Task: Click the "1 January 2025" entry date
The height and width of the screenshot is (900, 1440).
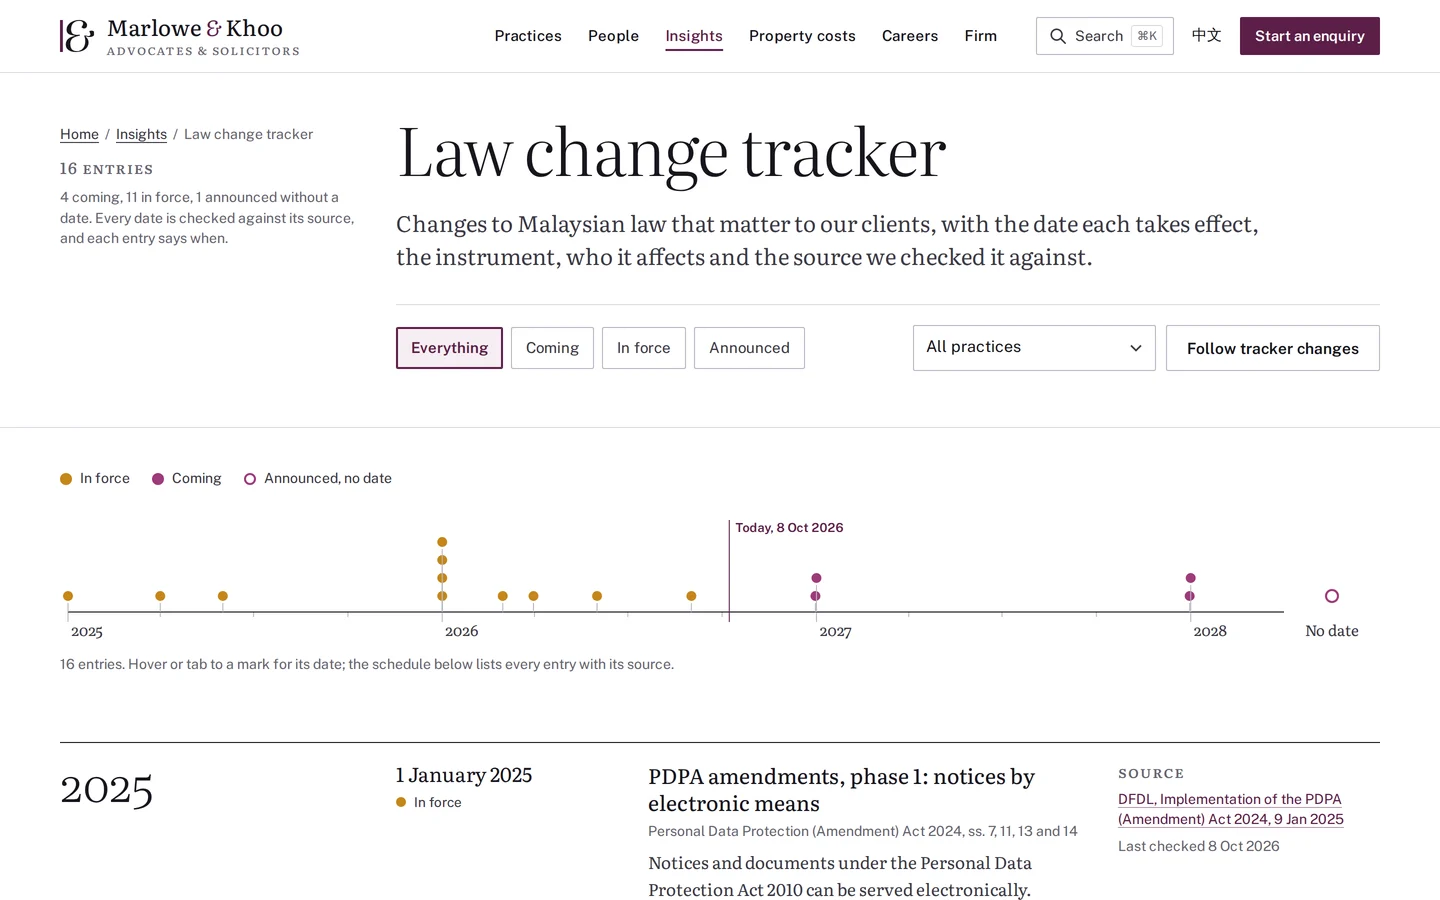Action: [464, 775]
